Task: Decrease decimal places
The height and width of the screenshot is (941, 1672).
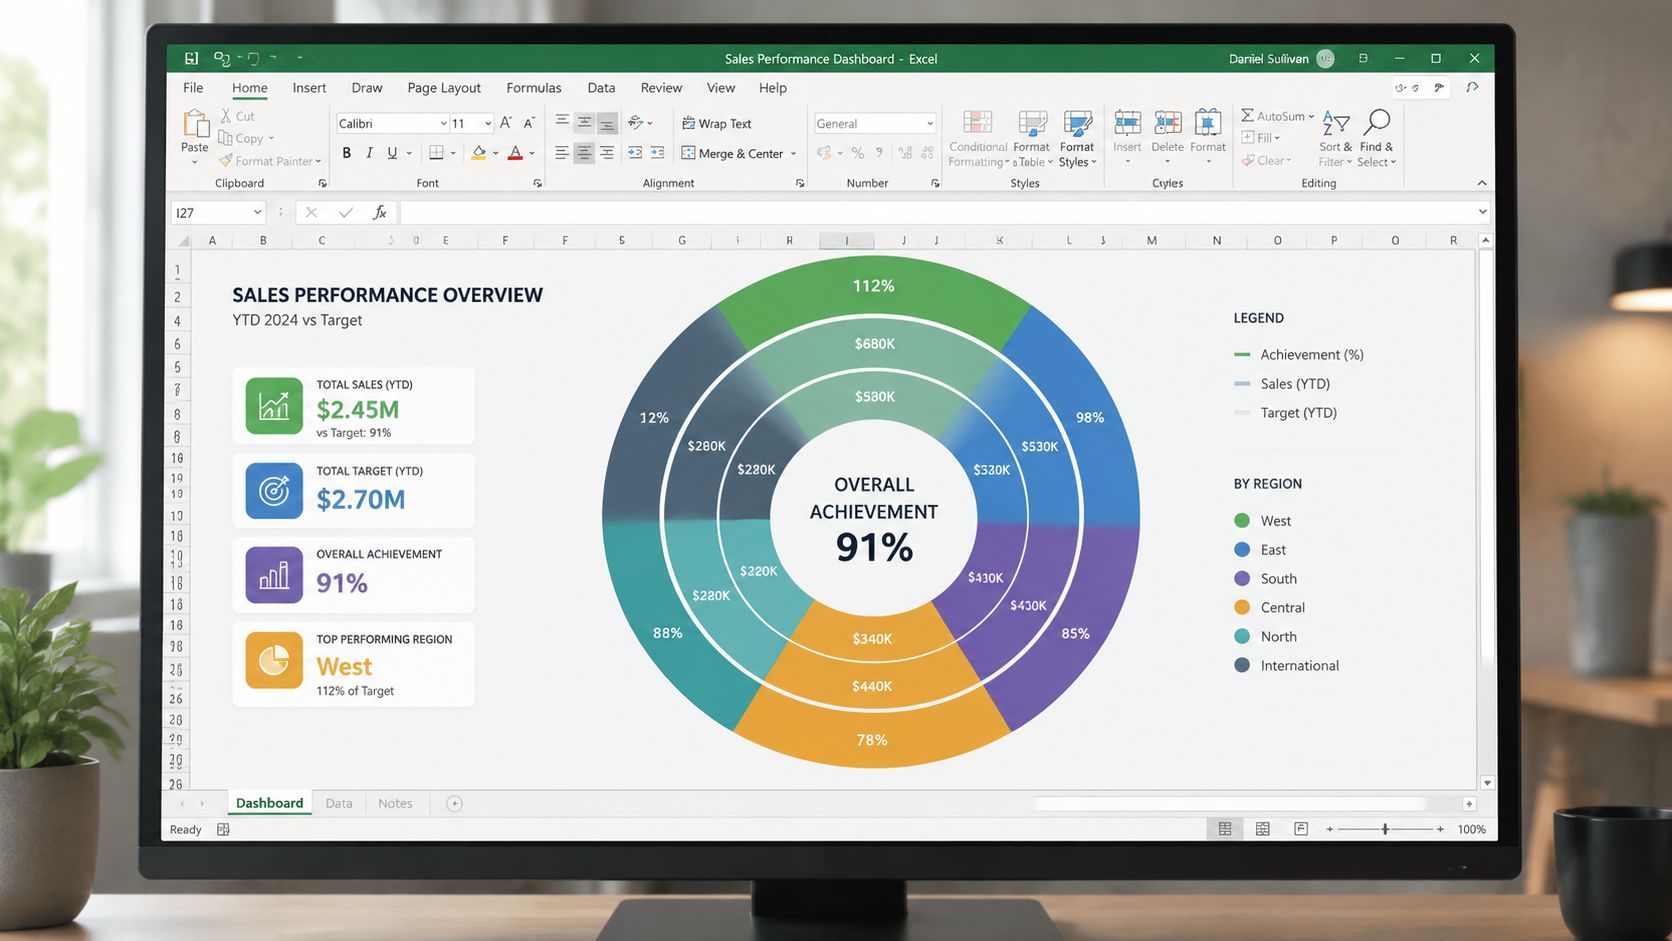Action: [927, 153]
